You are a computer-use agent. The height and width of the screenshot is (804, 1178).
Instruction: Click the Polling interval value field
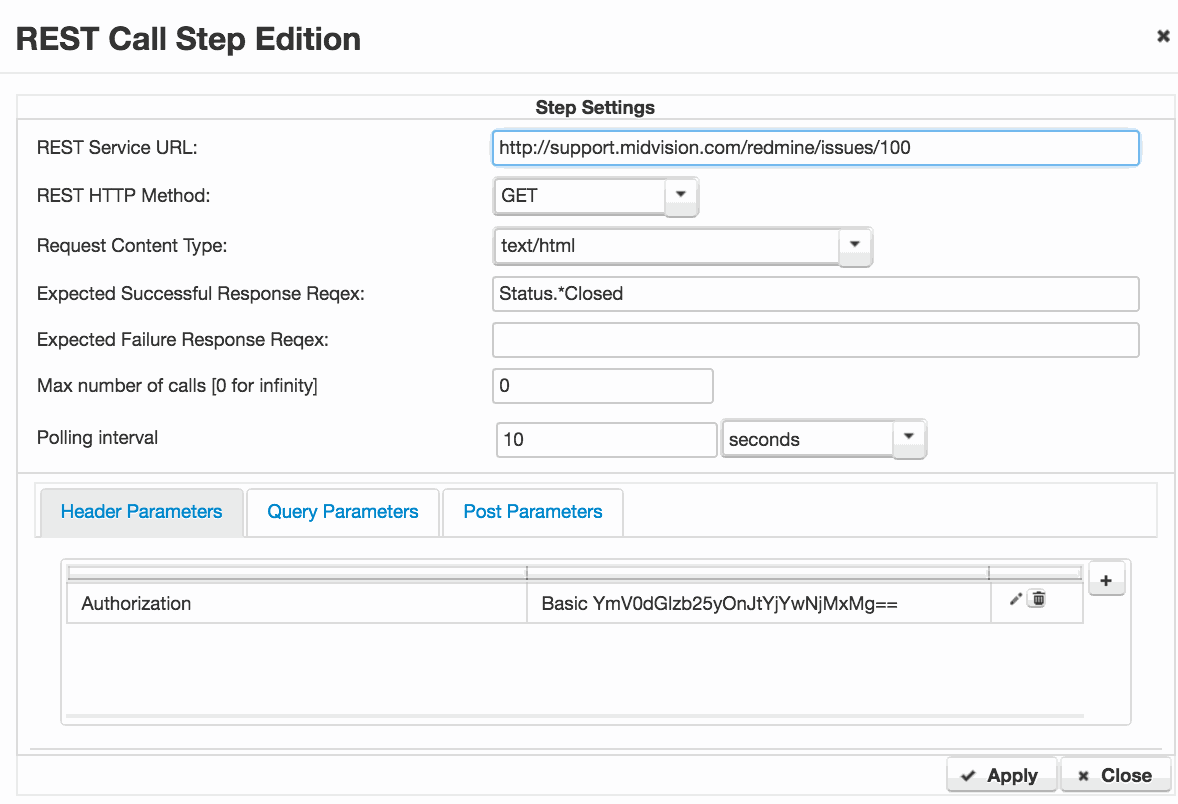point(606,440)
